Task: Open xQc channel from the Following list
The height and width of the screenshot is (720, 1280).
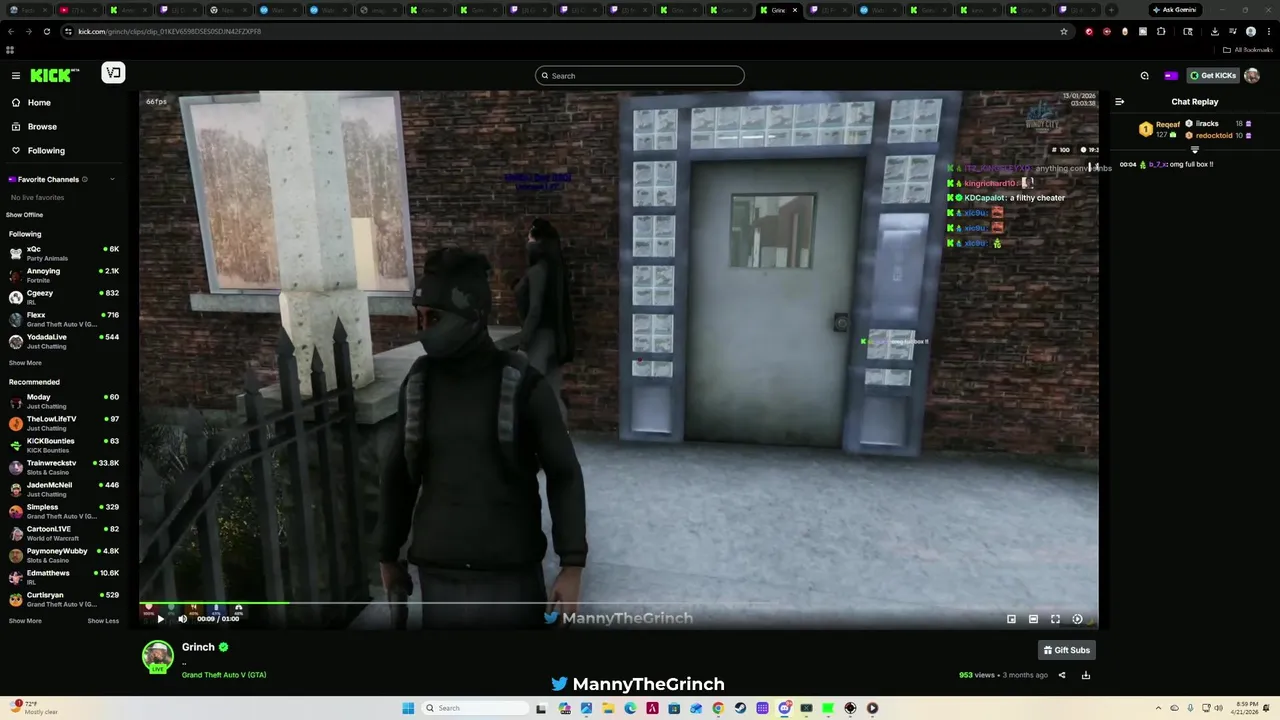Action: click(x=64, y=253)
